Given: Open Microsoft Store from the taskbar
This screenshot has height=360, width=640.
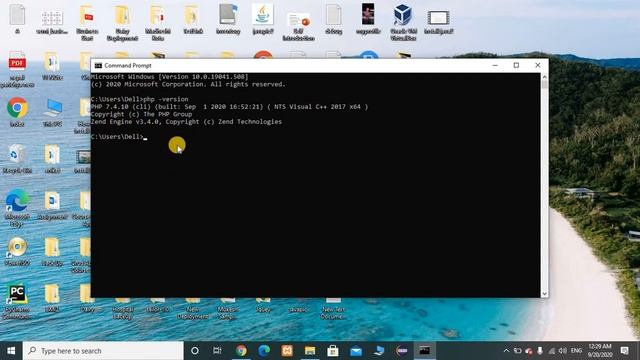Looking at the screenshot, I should pos(333,351).
